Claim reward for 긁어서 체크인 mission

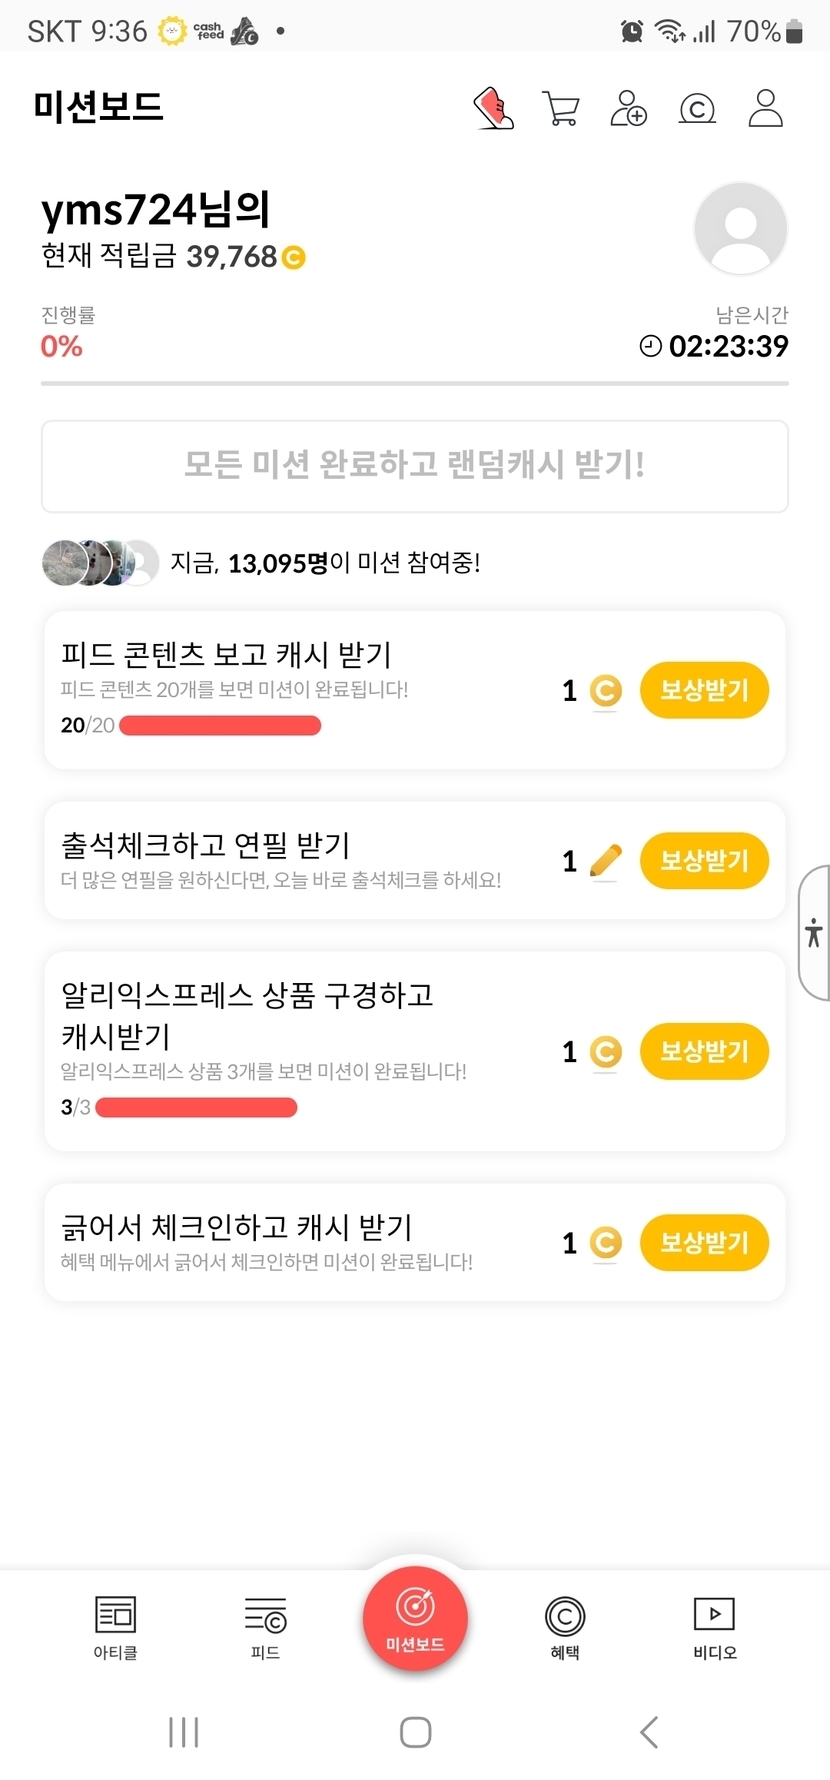coord(704,1243)
